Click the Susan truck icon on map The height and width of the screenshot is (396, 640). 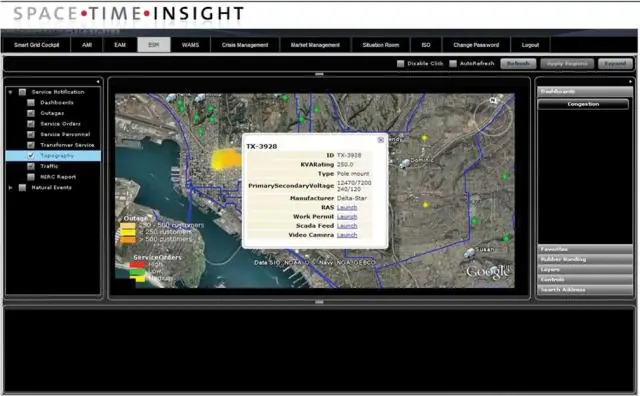(x=470, y=253)
